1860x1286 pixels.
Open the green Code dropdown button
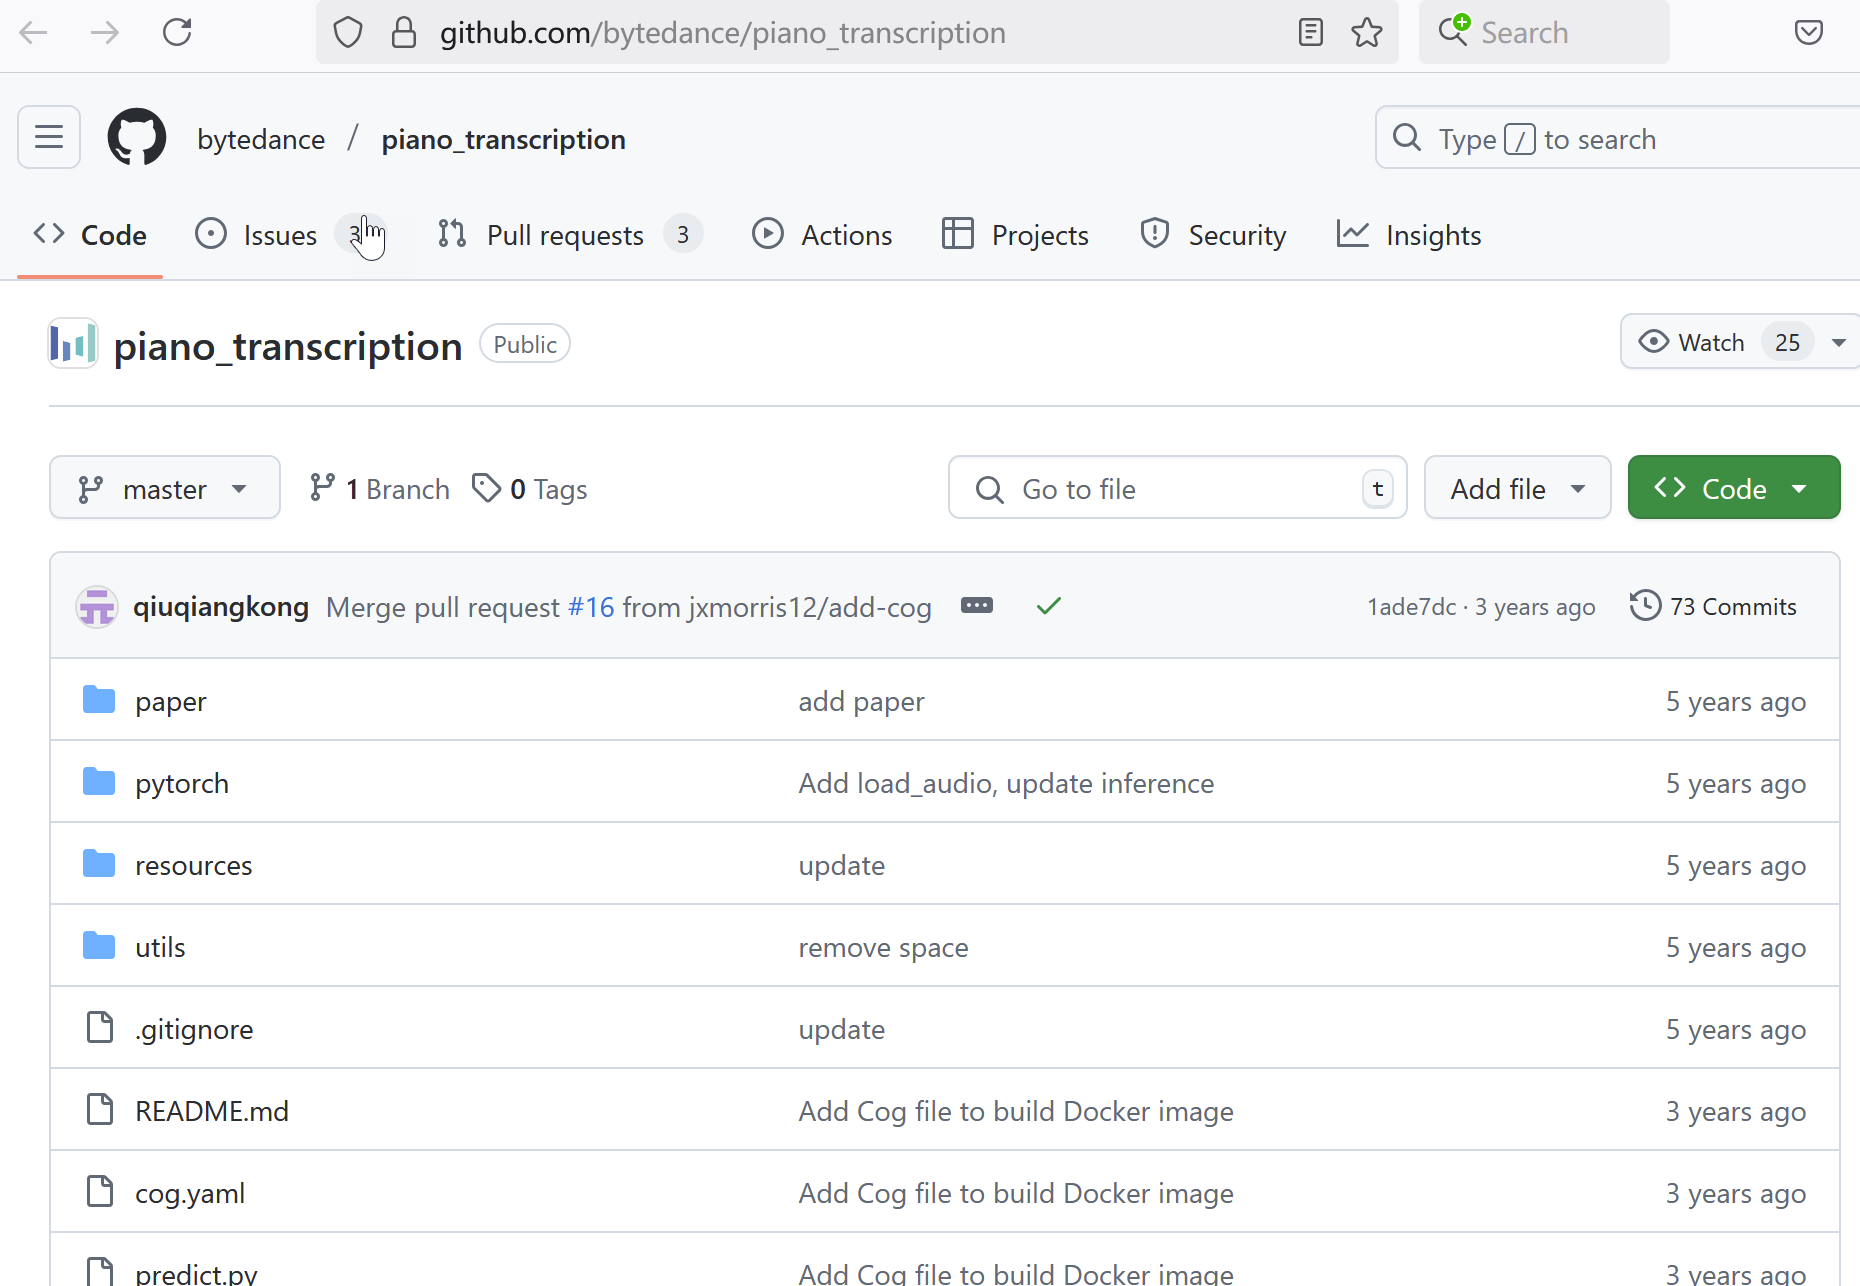1733,488
